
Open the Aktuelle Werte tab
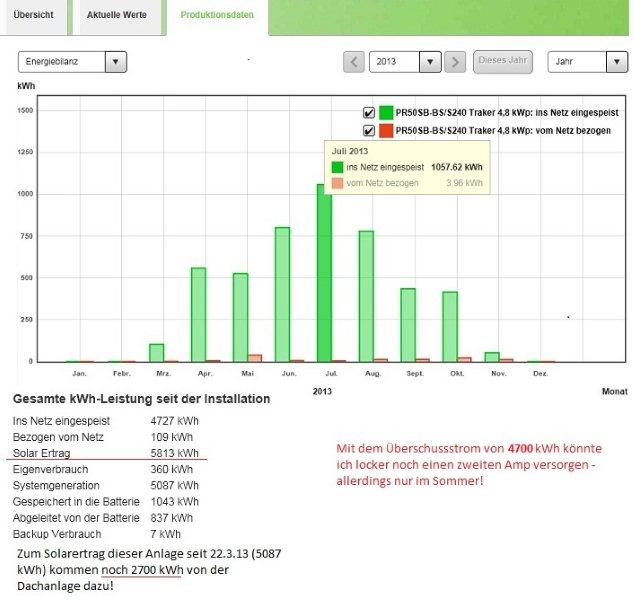pos(116,16)
